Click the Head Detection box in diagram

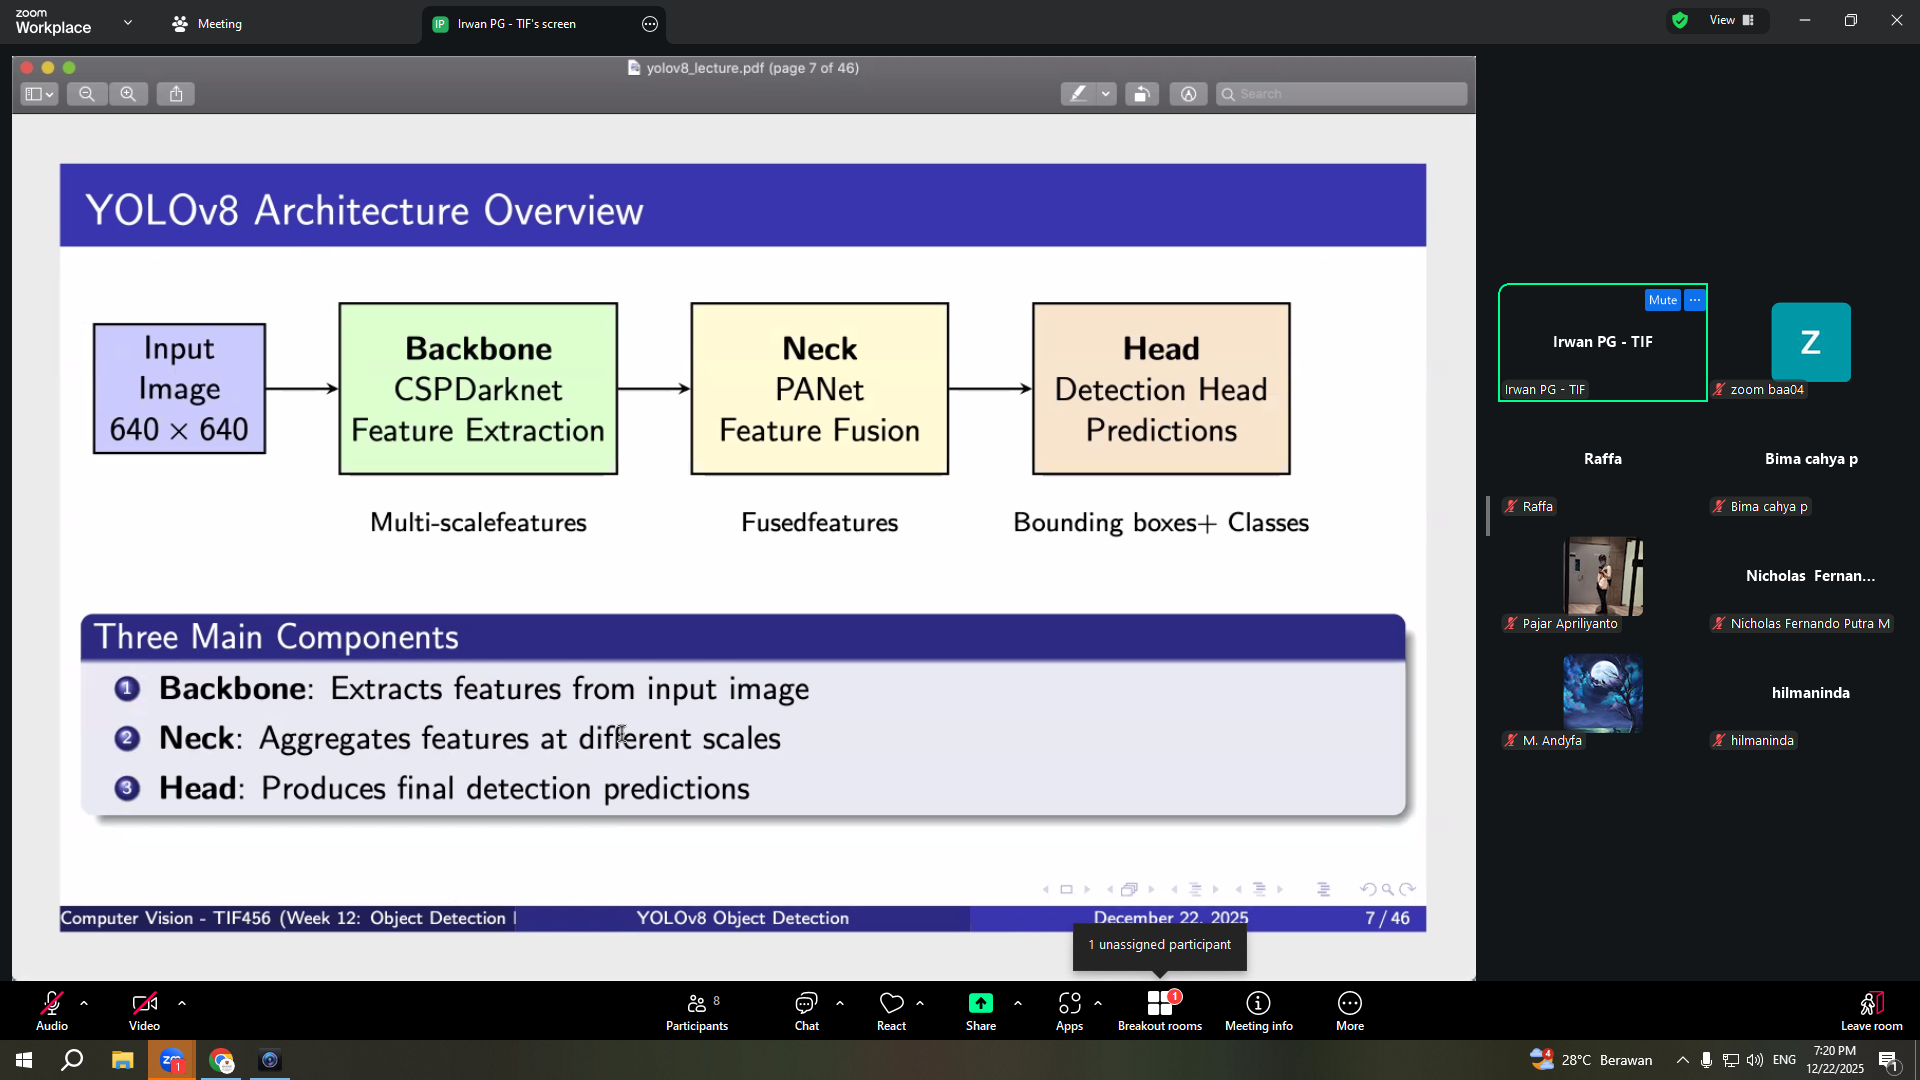coord(1161,389)
